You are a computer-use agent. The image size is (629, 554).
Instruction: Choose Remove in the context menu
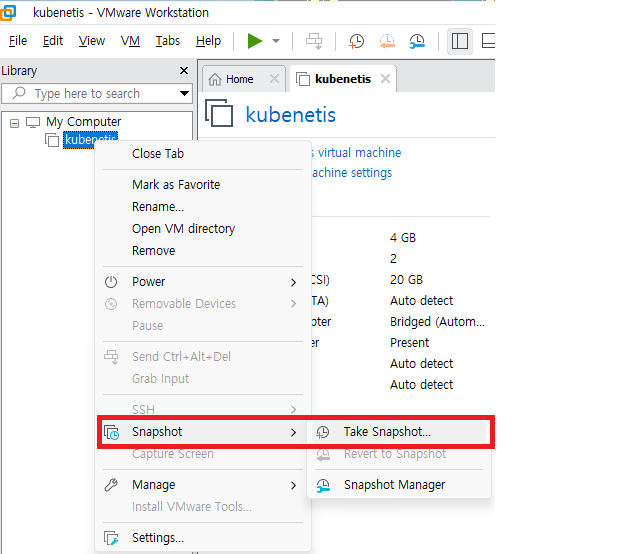coord(154,251)
